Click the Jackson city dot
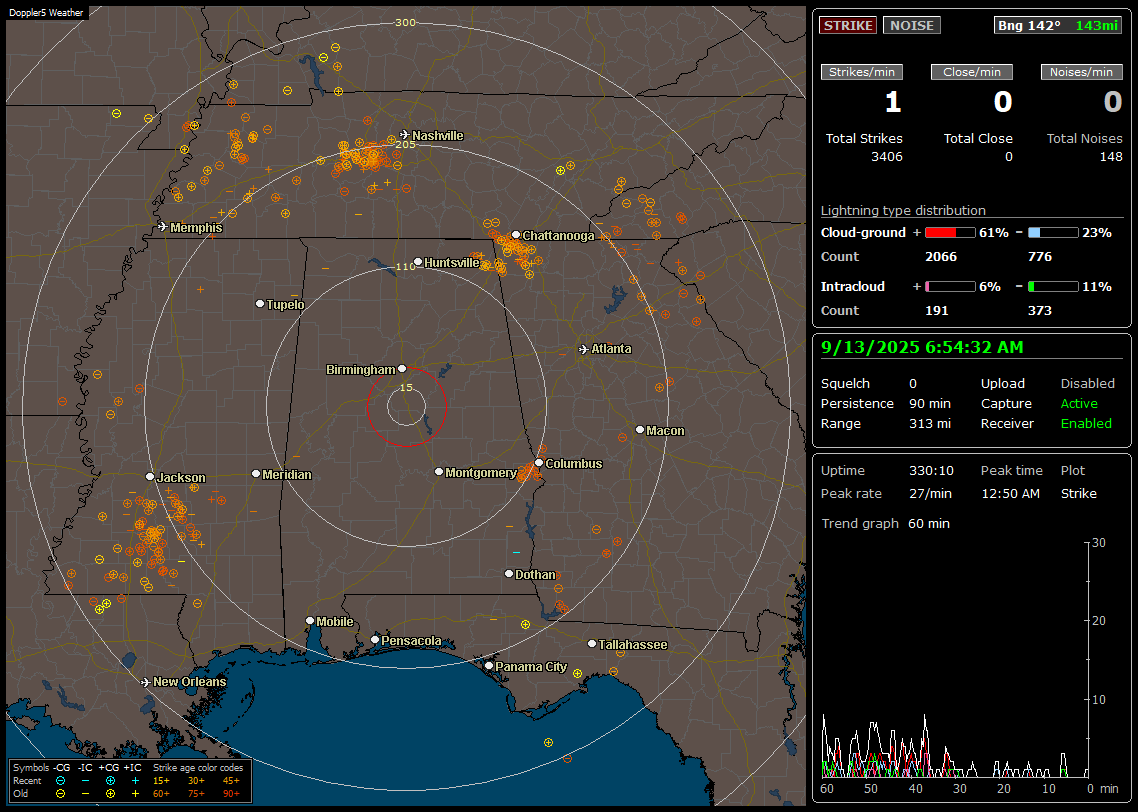 click(x=150, y=477)
